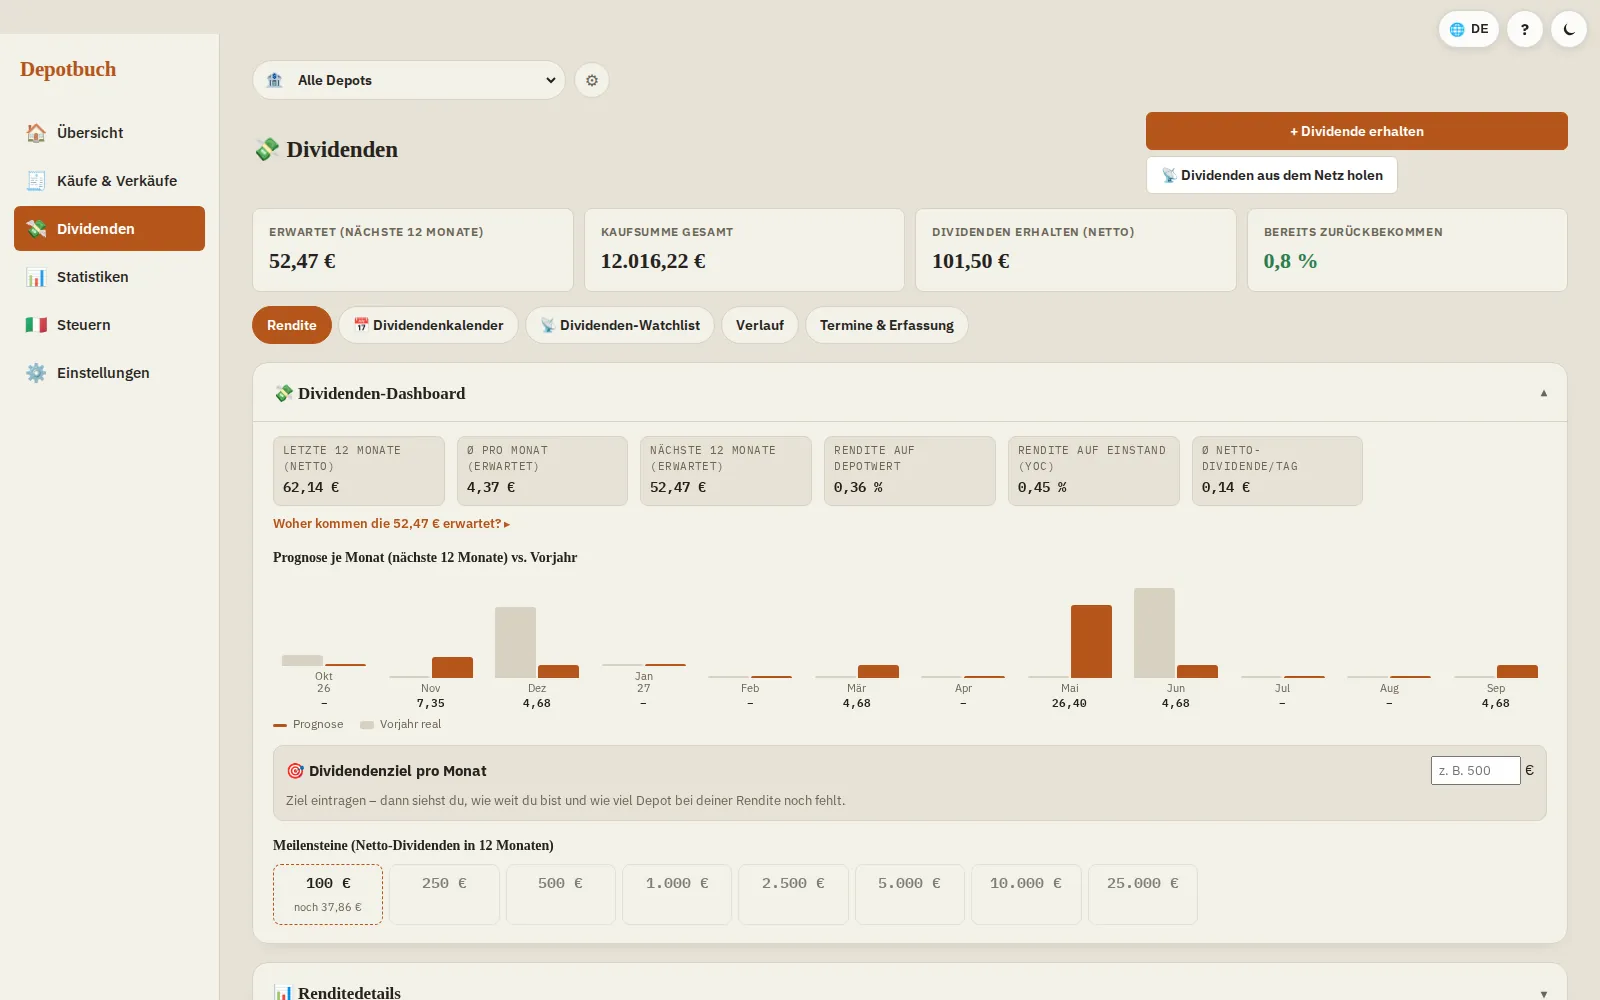The width and height of the screenshot is (1600, 1000).
Task: Click the 'Kaufsumme gesamt' 12.016,22 € card
Action: point(744,250)
